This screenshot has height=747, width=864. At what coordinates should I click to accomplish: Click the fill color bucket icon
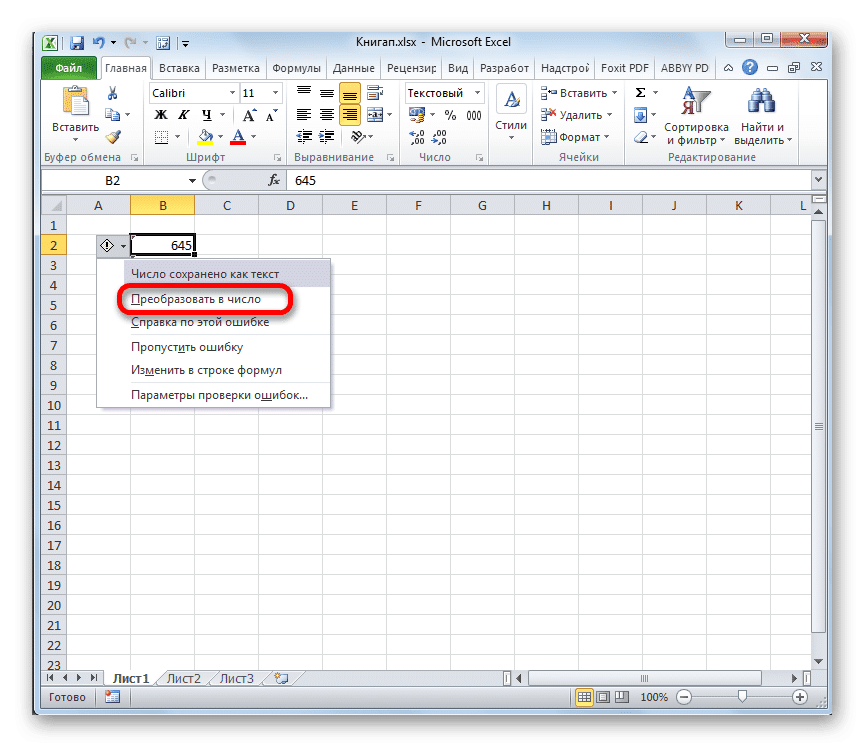click(206, 137)
